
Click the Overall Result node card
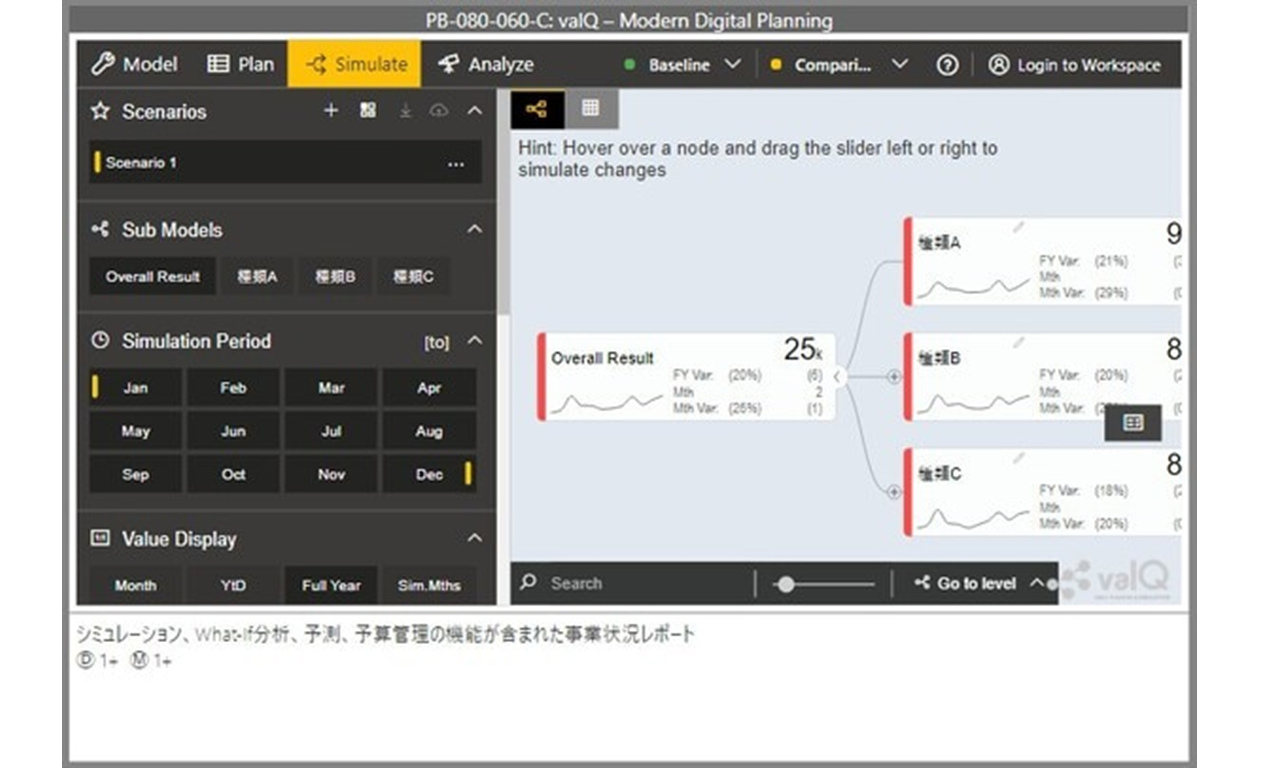[x=687, y=376]
